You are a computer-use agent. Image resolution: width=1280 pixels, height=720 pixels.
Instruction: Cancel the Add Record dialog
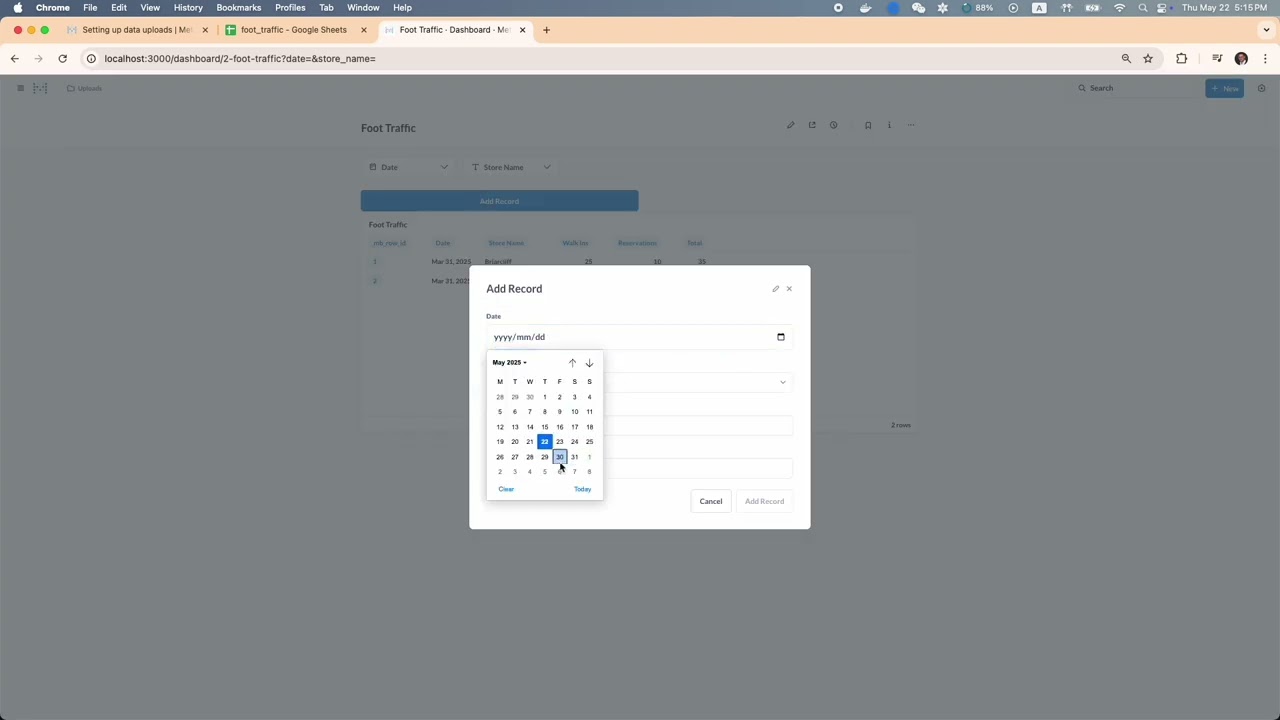tap(711, 501)
